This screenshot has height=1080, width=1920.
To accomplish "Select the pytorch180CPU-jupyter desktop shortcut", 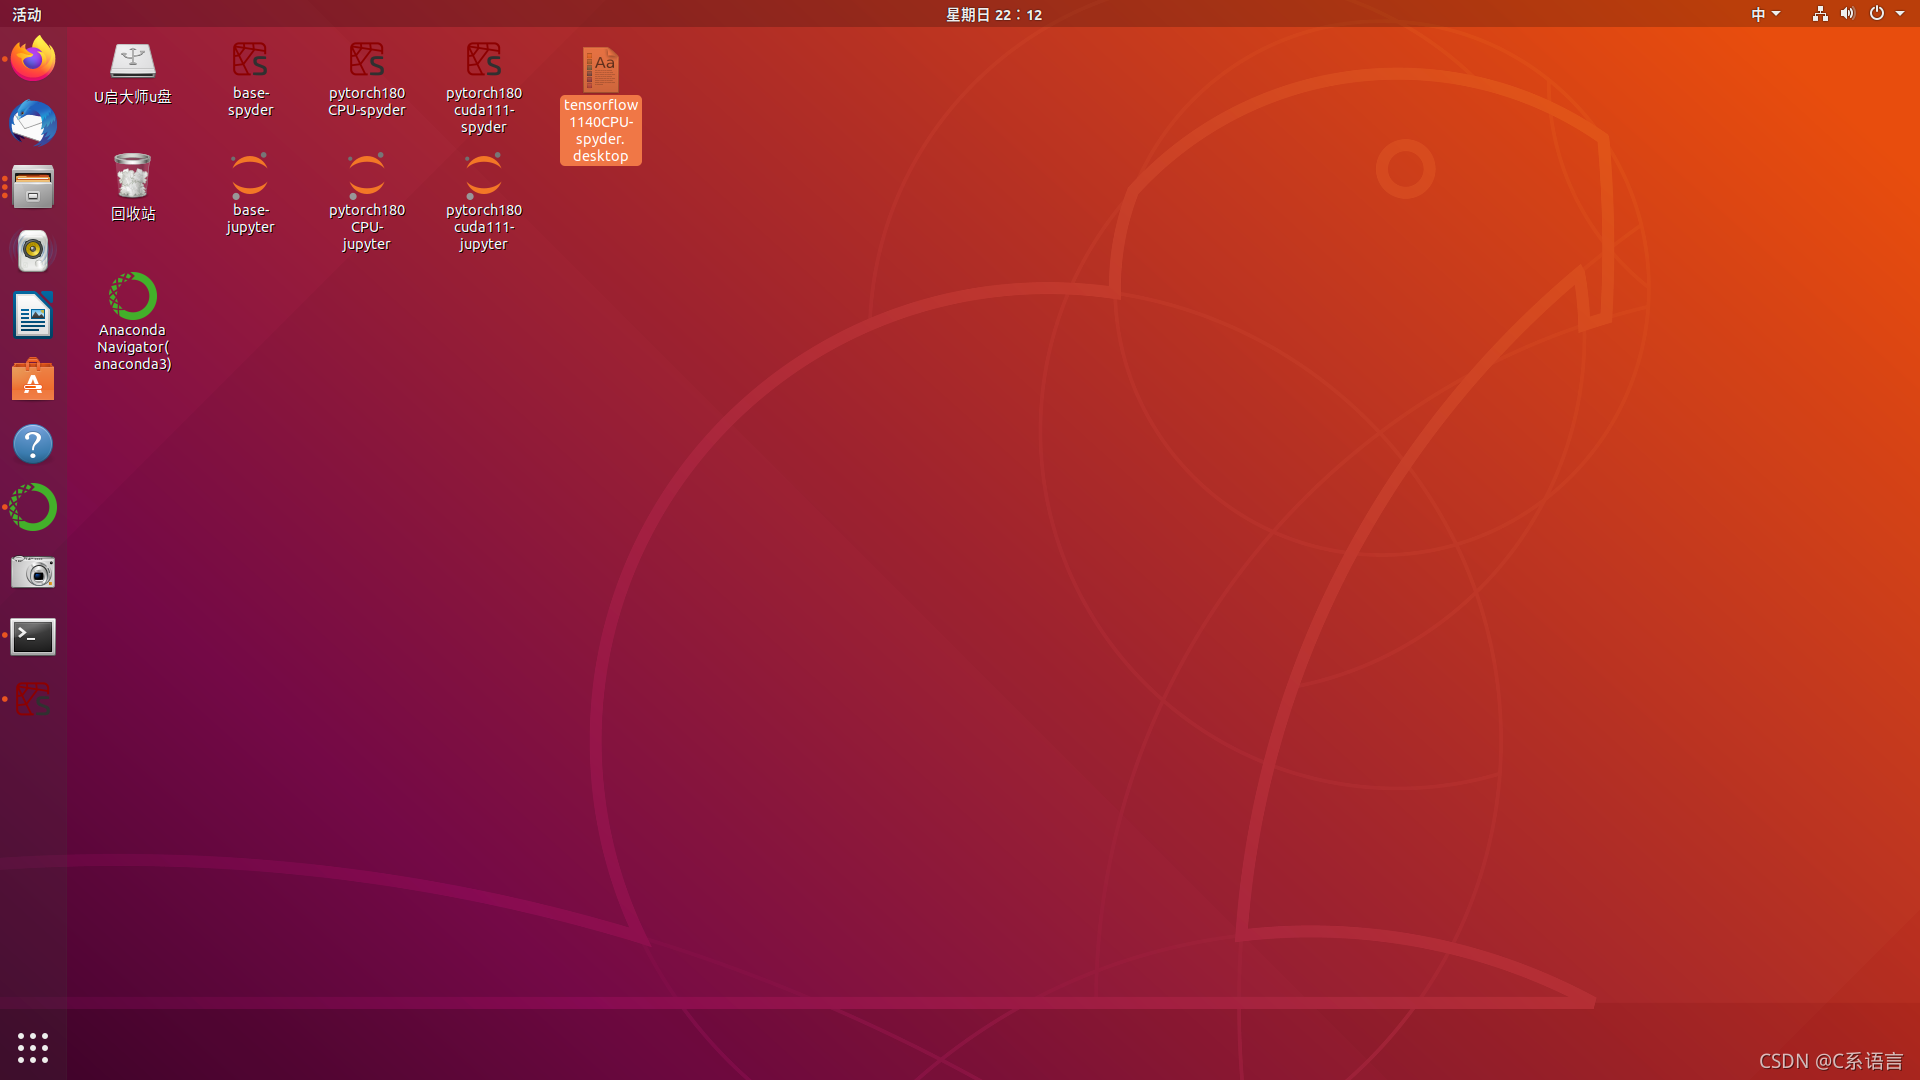I will pyautogui.click(x=367, y=202).
